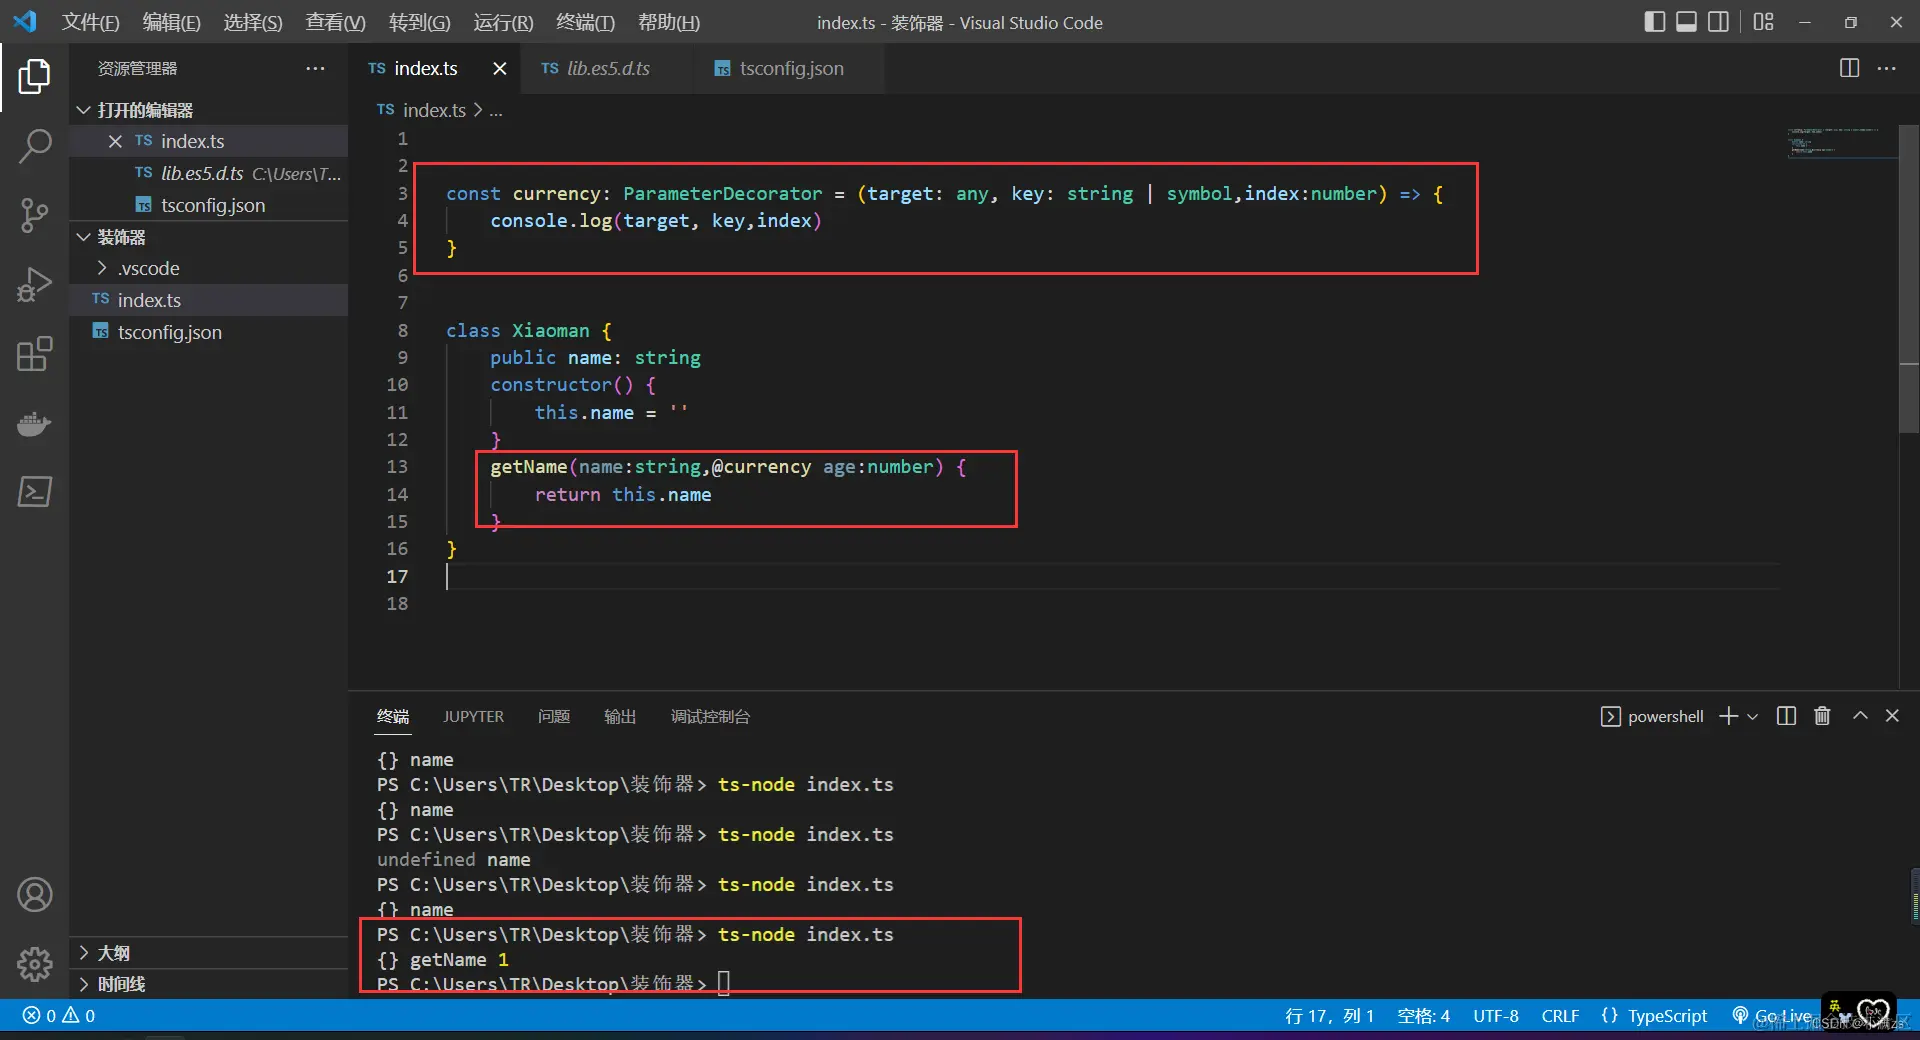Open the 终端(T) menu
Viewport: 1920px width, 1040px height.
(x=585, y=22)
